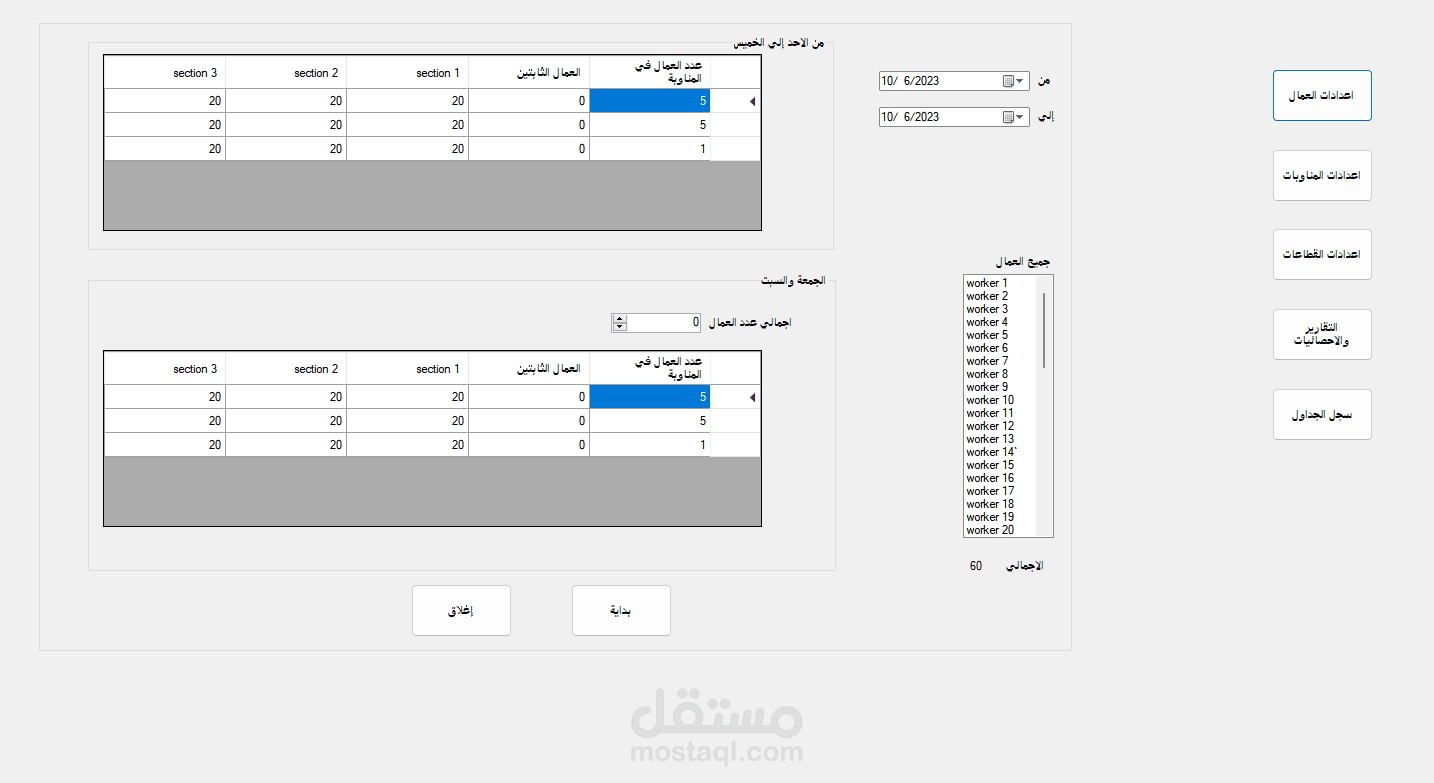The height and width of the screenshot is (783, 1434).
Task: Select worker 2 in the workers list
Action: click(x=987, y=296)
